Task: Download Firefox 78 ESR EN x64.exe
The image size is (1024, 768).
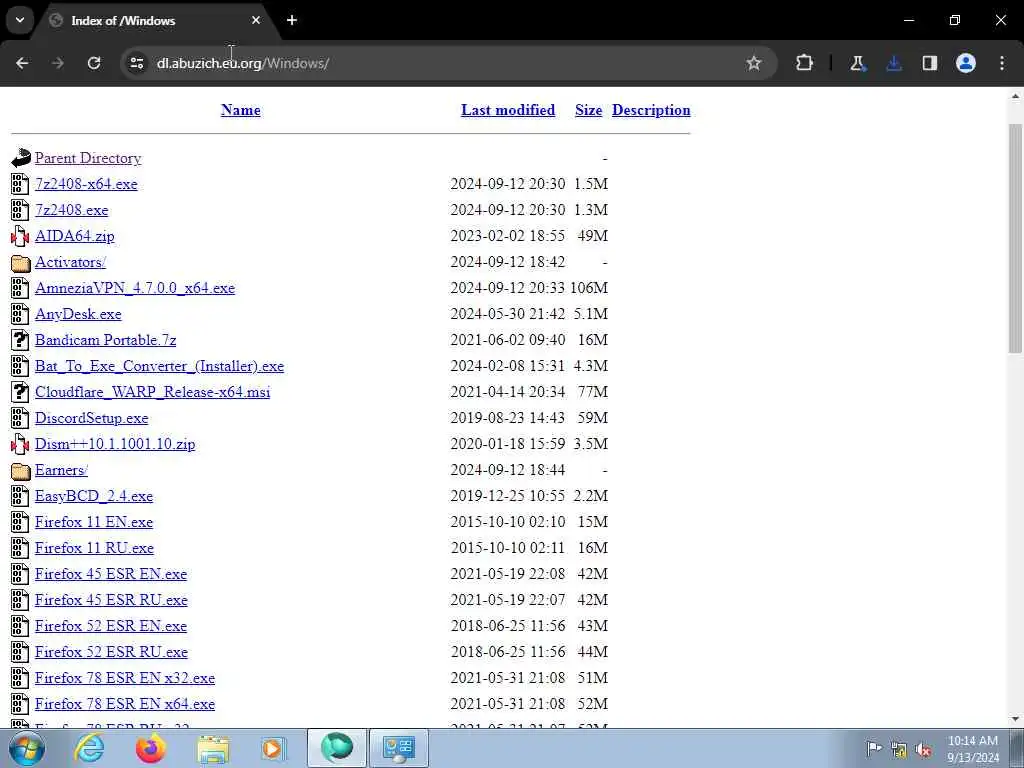Action: (125, 704)
